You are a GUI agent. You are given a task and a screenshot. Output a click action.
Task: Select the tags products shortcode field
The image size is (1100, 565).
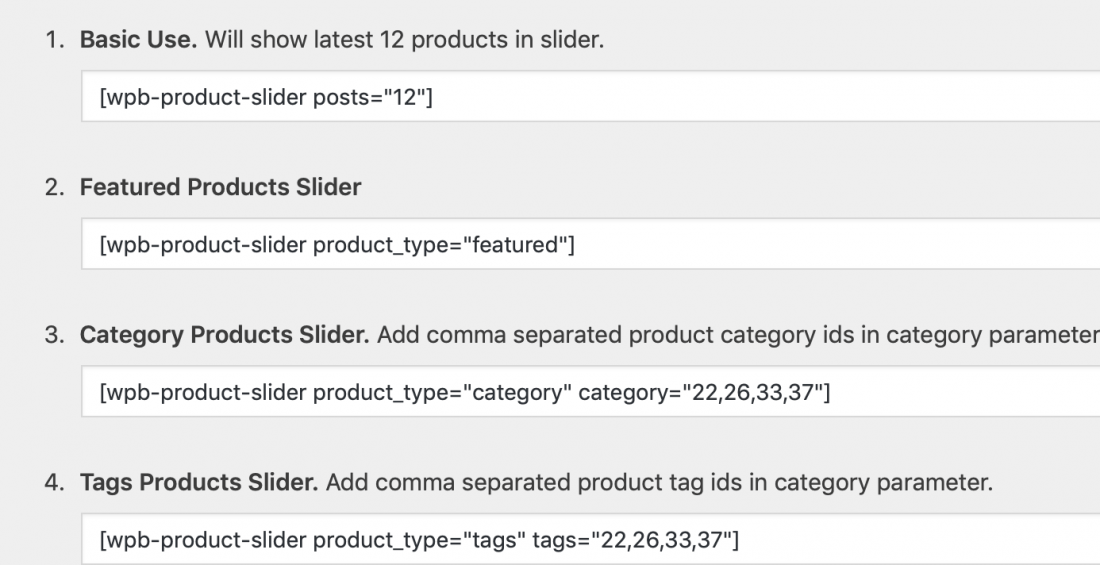(x=590, y=539)
